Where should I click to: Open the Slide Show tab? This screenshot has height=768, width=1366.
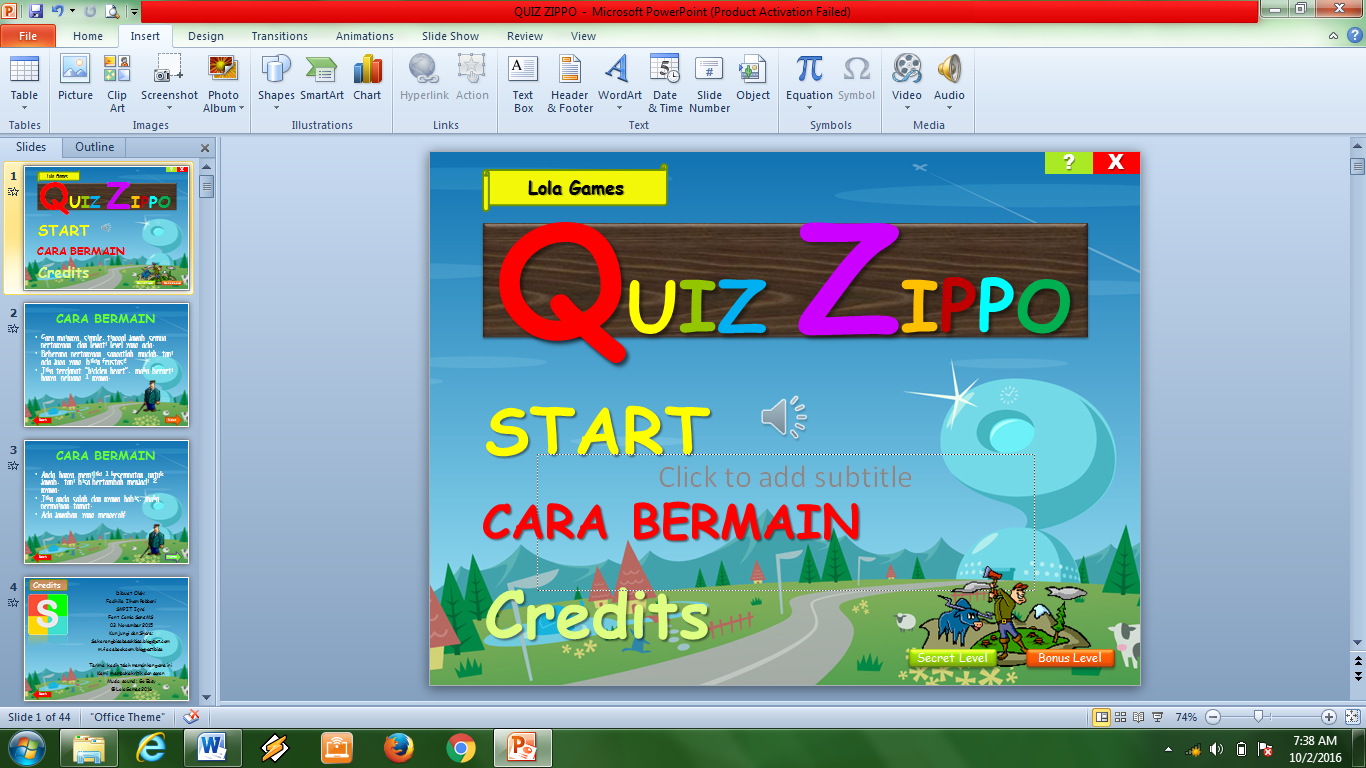[x=450, y=36]
